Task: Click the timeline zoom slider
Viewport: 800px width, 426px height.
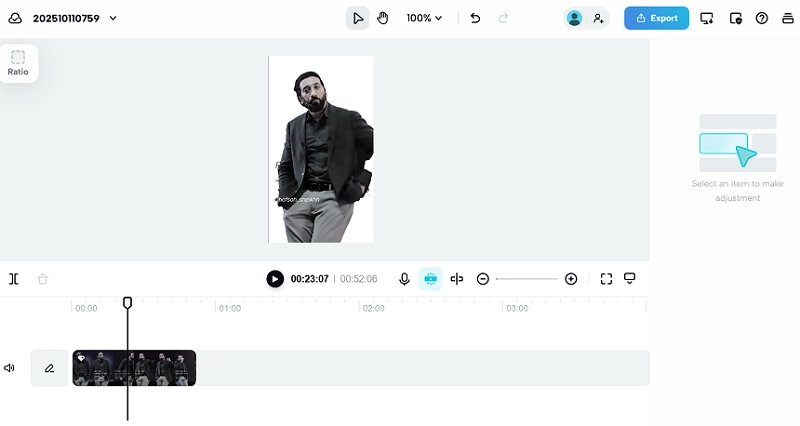Action: (x=527, y=279)
